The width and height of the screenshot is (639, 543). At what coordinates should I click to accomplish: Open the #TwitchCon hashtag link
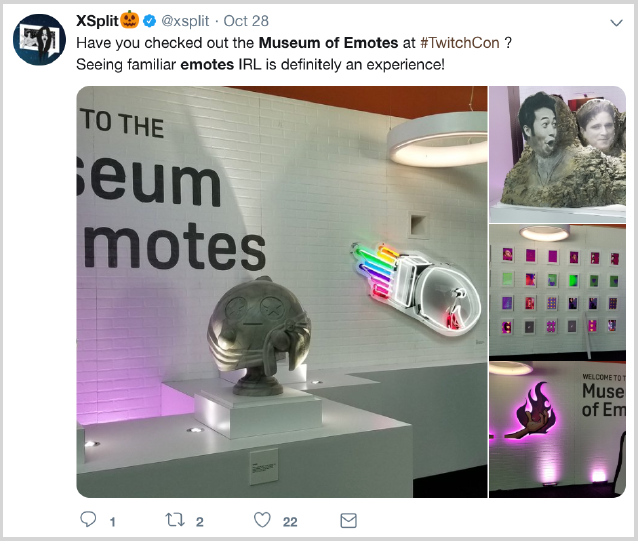[460, 43]
